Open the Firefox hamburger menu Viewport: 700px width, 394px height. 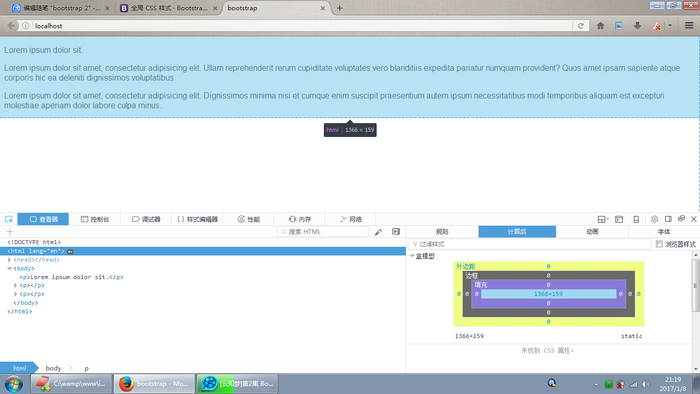(x=689, y=26)
